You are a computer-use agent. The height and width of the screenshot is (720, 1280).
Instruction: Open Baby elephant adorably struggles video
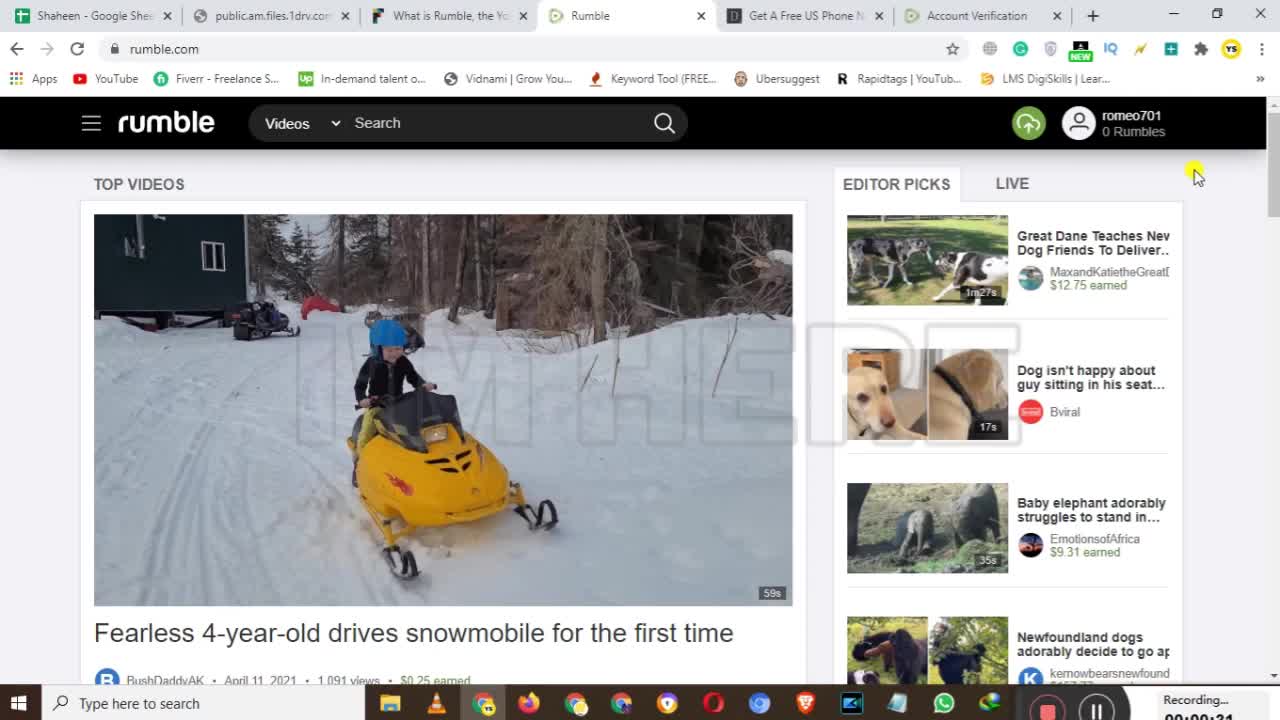point(1091,510)
